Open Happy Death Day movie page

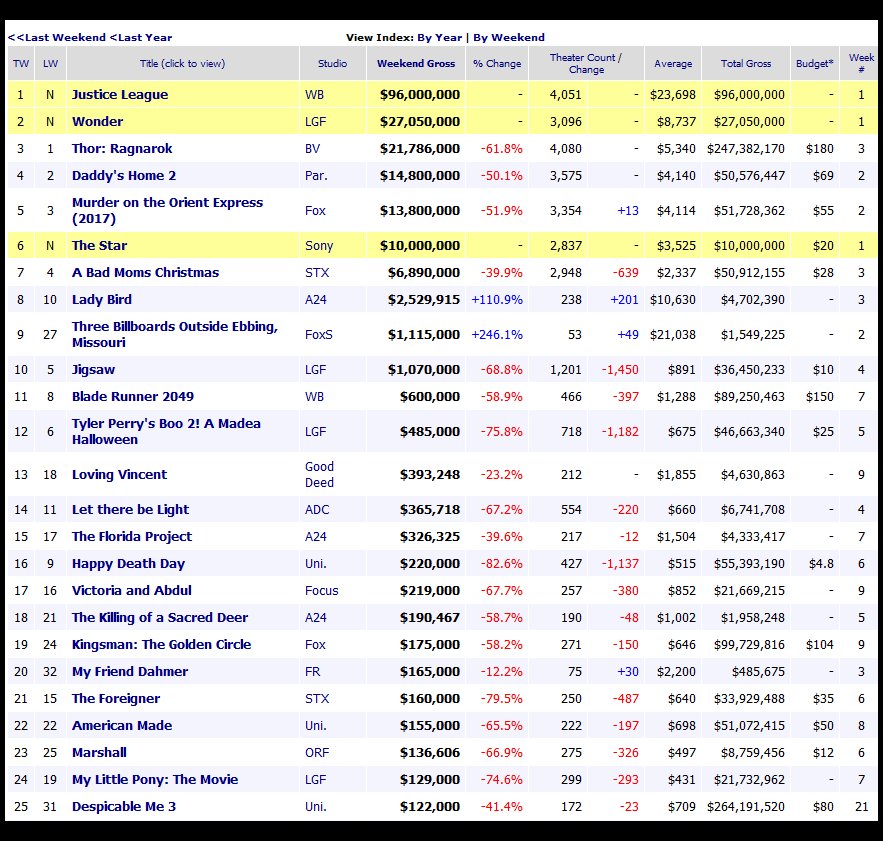pyautogui.click(x=128, y=563)
